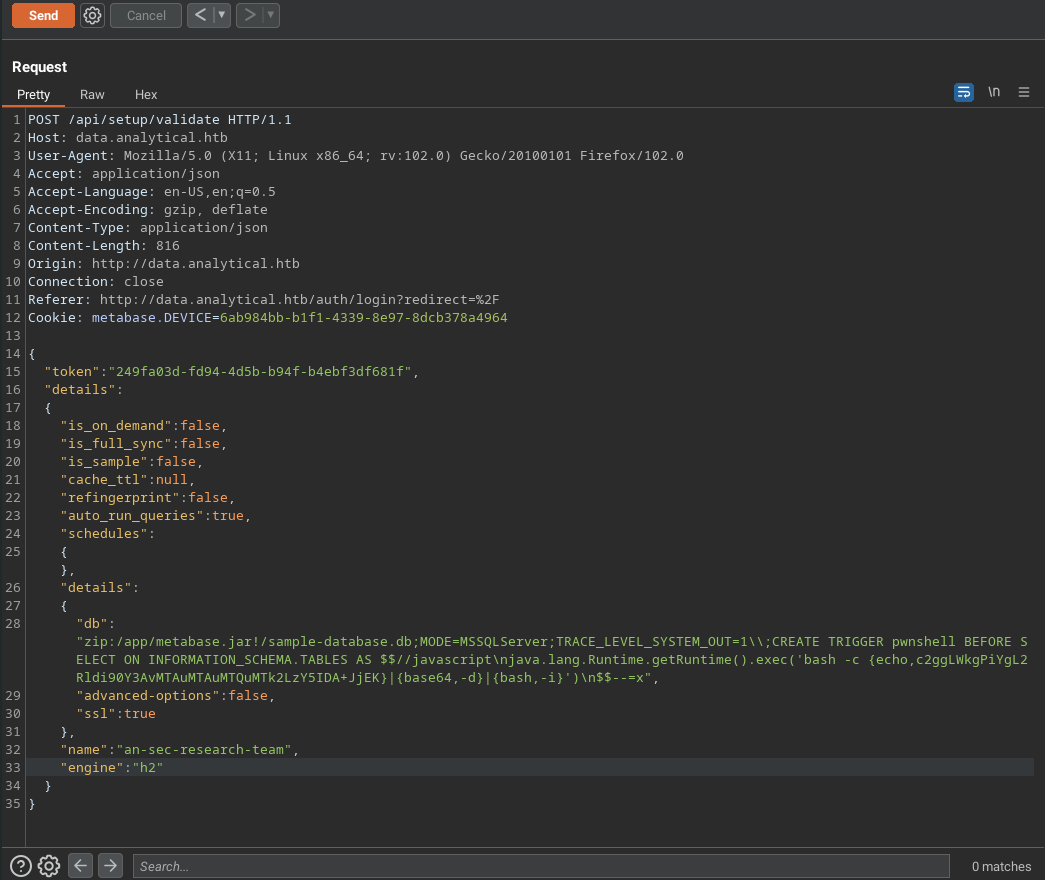The height and width of the screenshot is (880, 1045).
Task: Open request settings gear beside Send
Action: tap(93, 15)
